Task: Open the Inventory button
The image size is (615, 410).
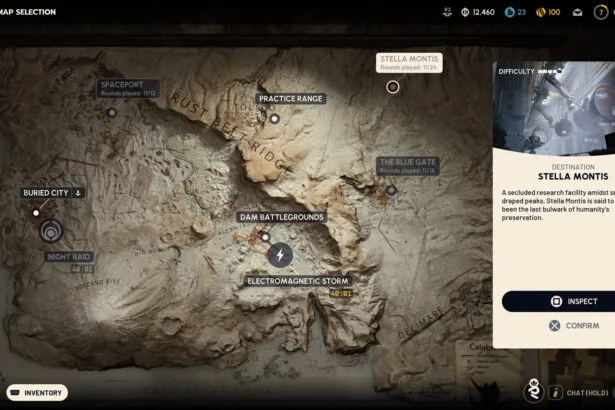Action: click(37, 393)
